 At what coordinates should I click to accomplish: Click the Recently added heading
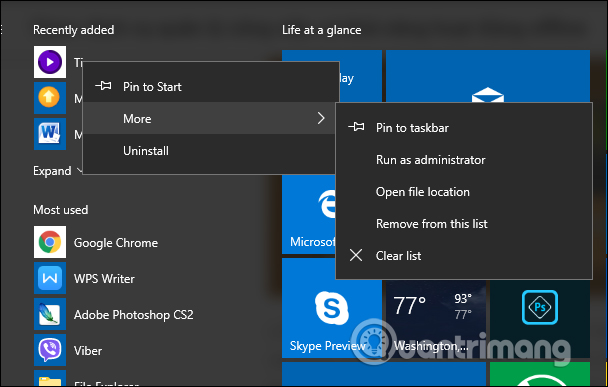point(74,30)
